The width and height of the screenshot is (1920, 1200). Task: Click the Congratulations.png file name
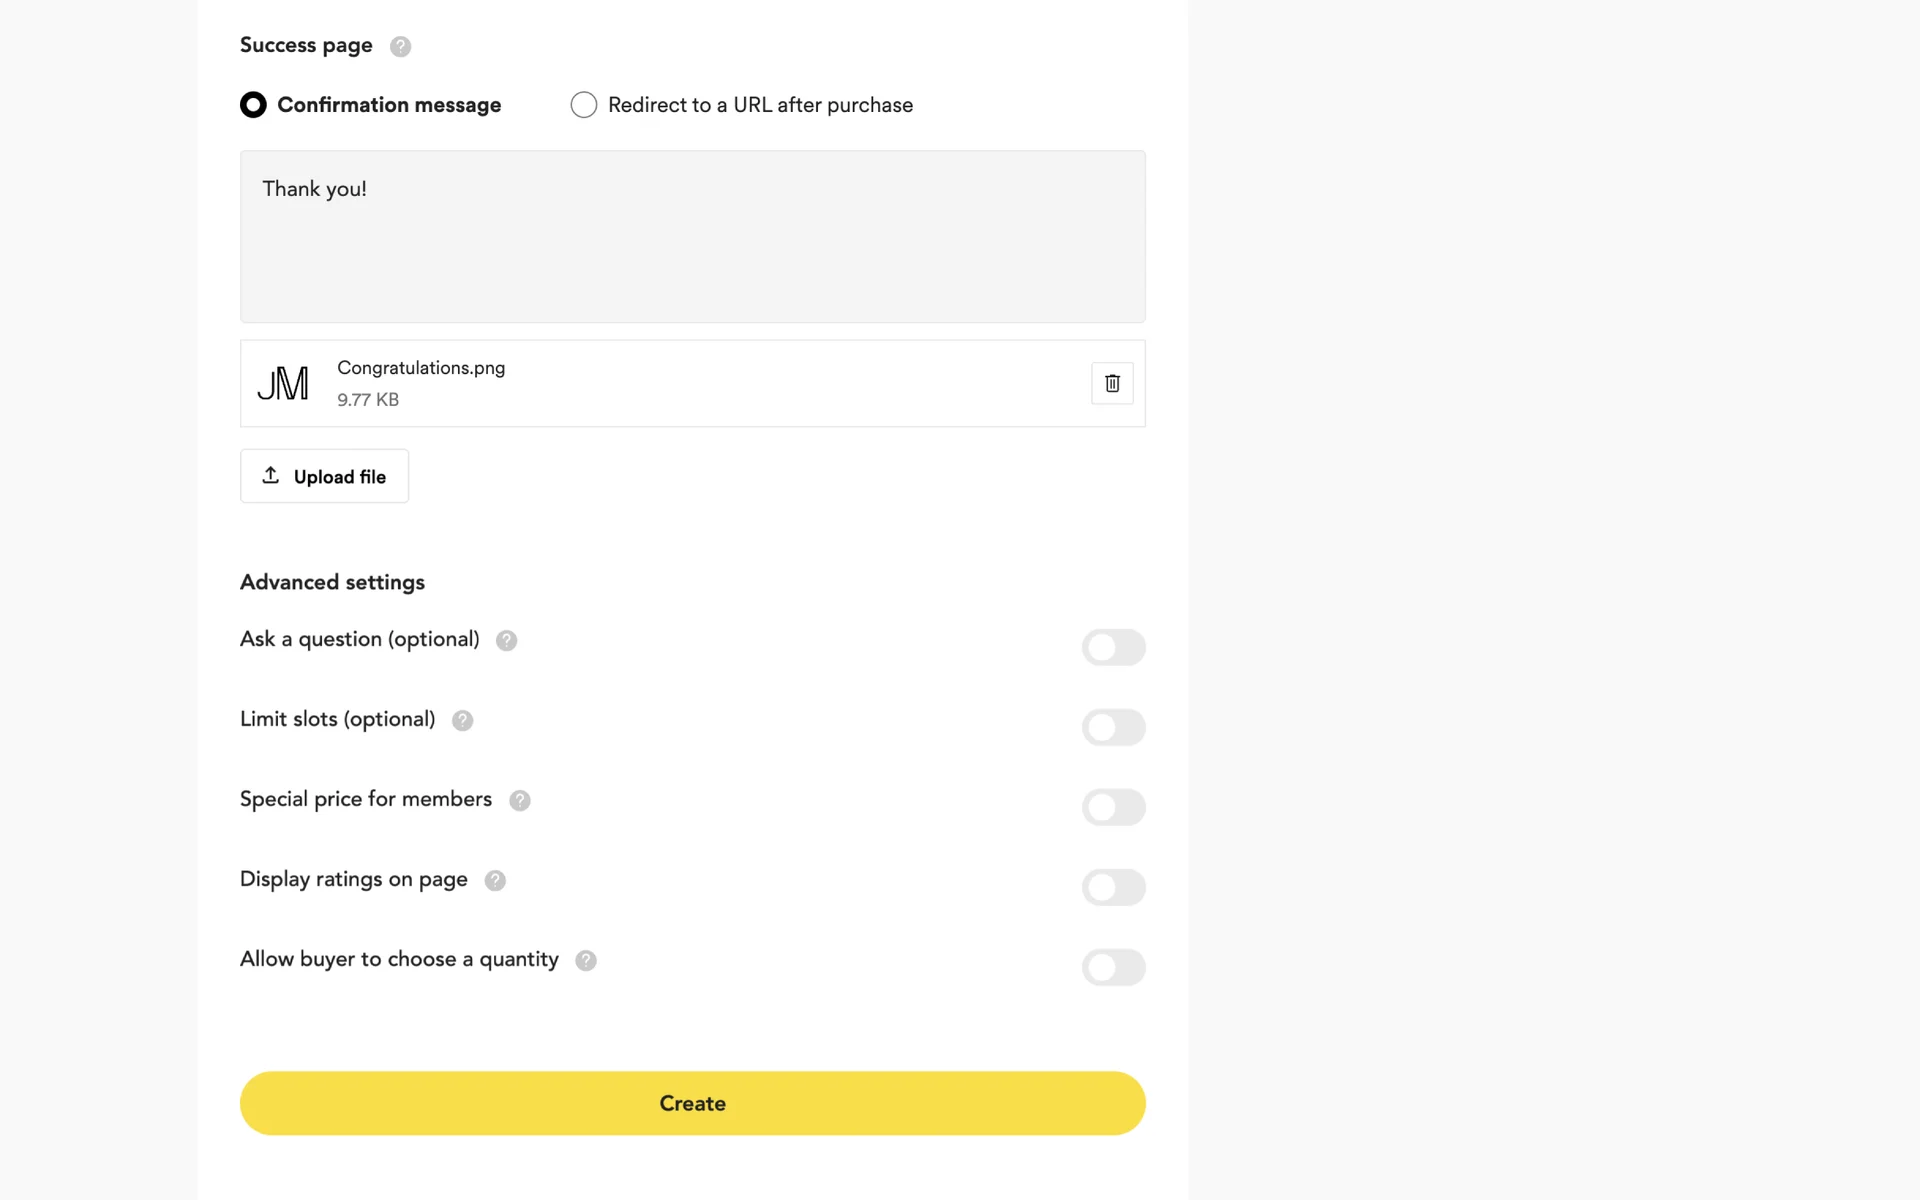(x=421, y=368)
